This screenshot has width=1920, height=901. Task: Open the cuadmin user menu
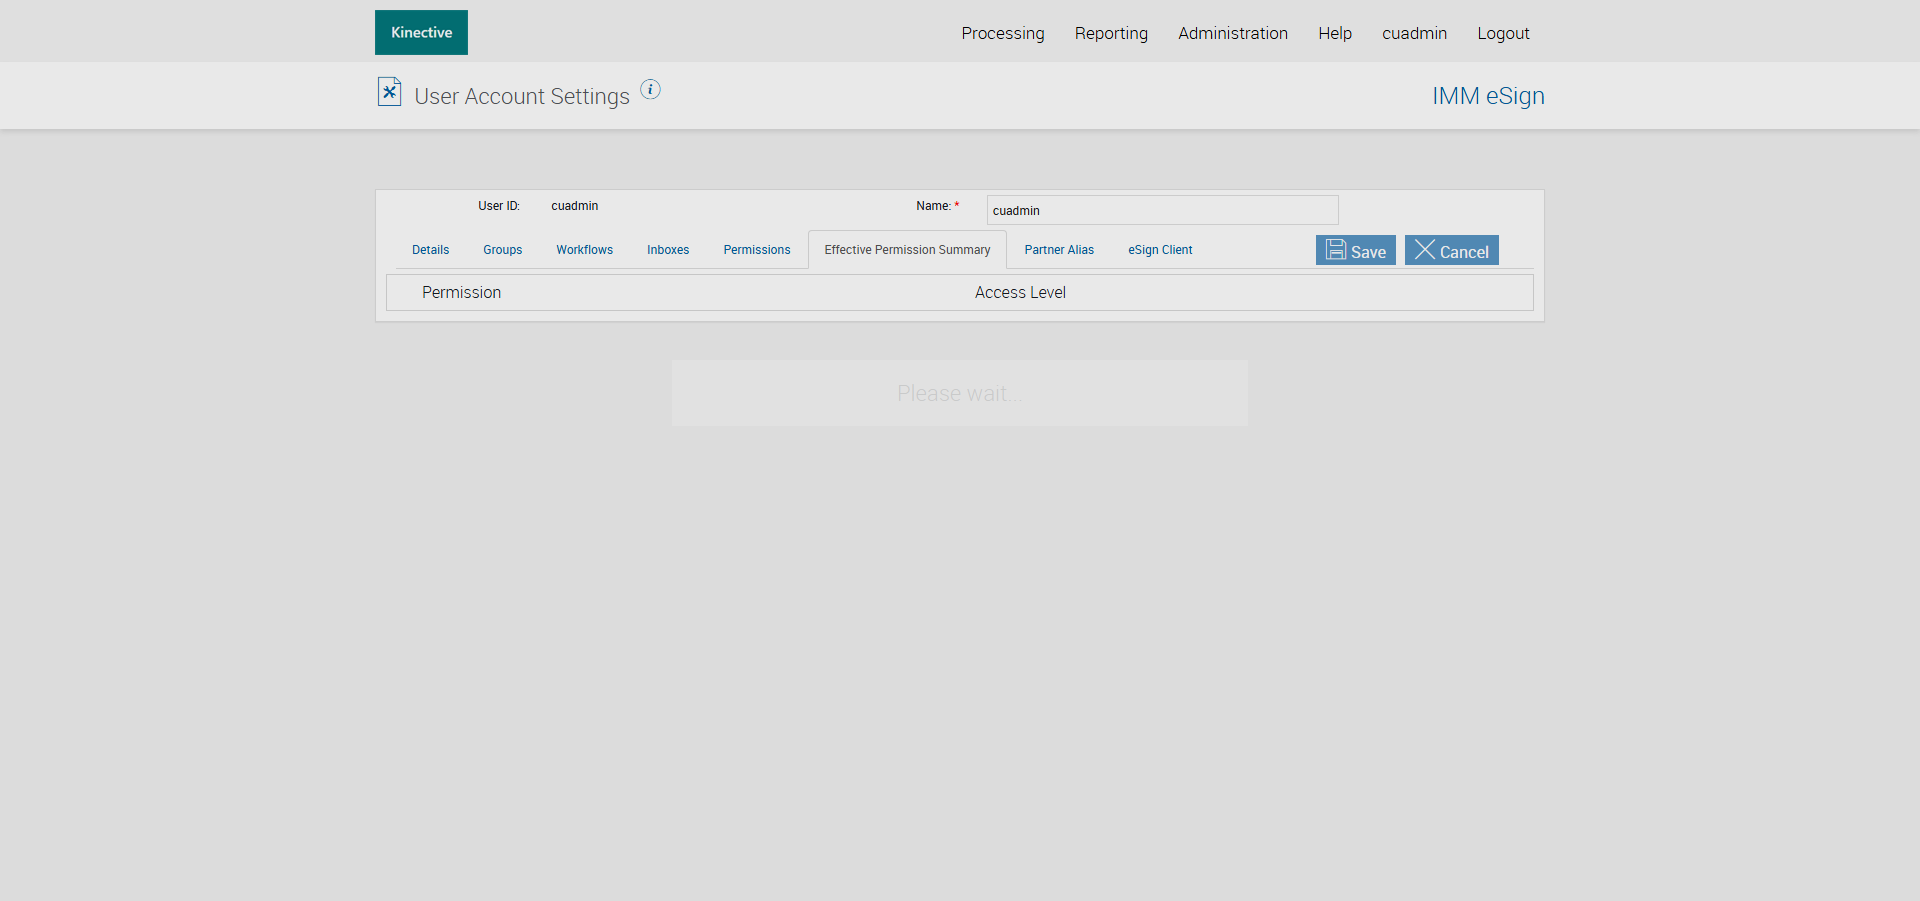(1414, 33)
